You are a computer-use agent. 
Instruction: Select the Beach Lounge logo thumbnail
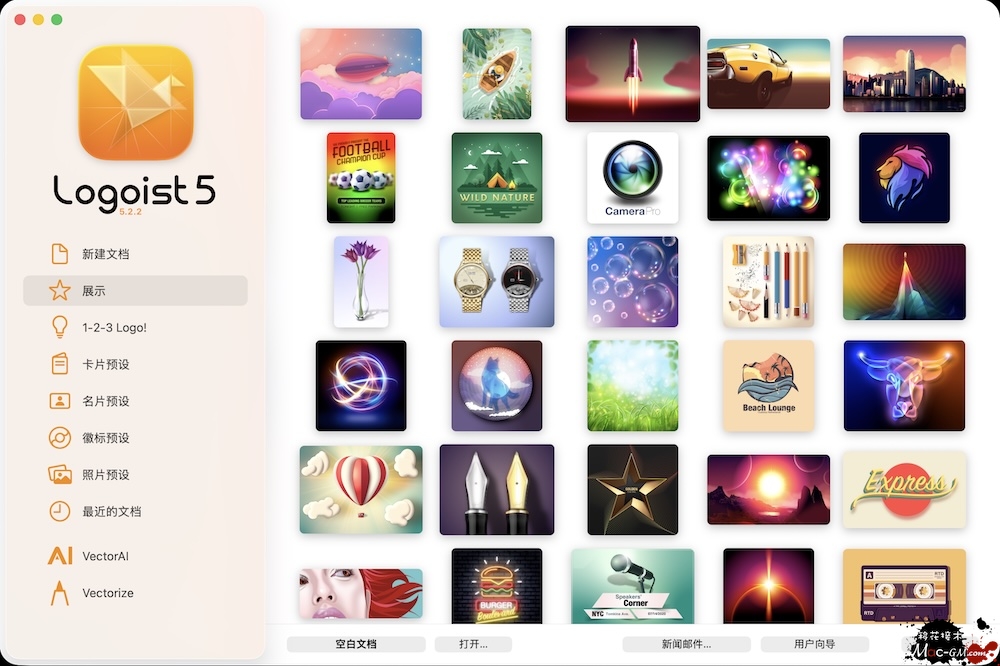coord(768,385)
